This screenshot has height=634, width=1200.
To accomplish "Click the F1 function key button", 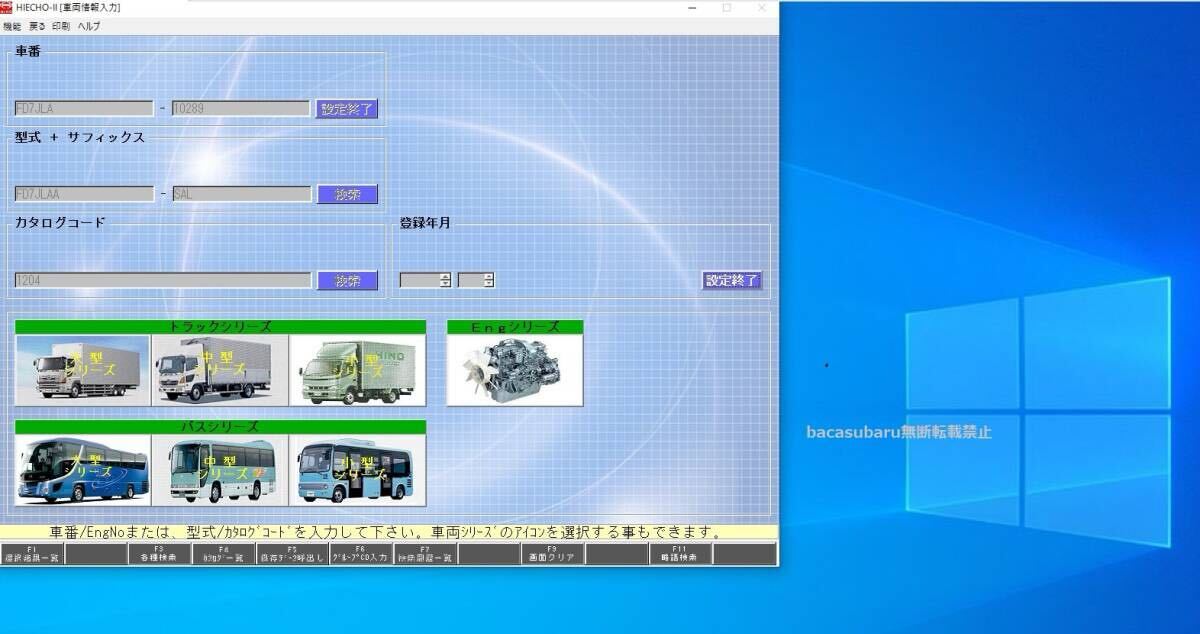I will [x=32, y=554].
